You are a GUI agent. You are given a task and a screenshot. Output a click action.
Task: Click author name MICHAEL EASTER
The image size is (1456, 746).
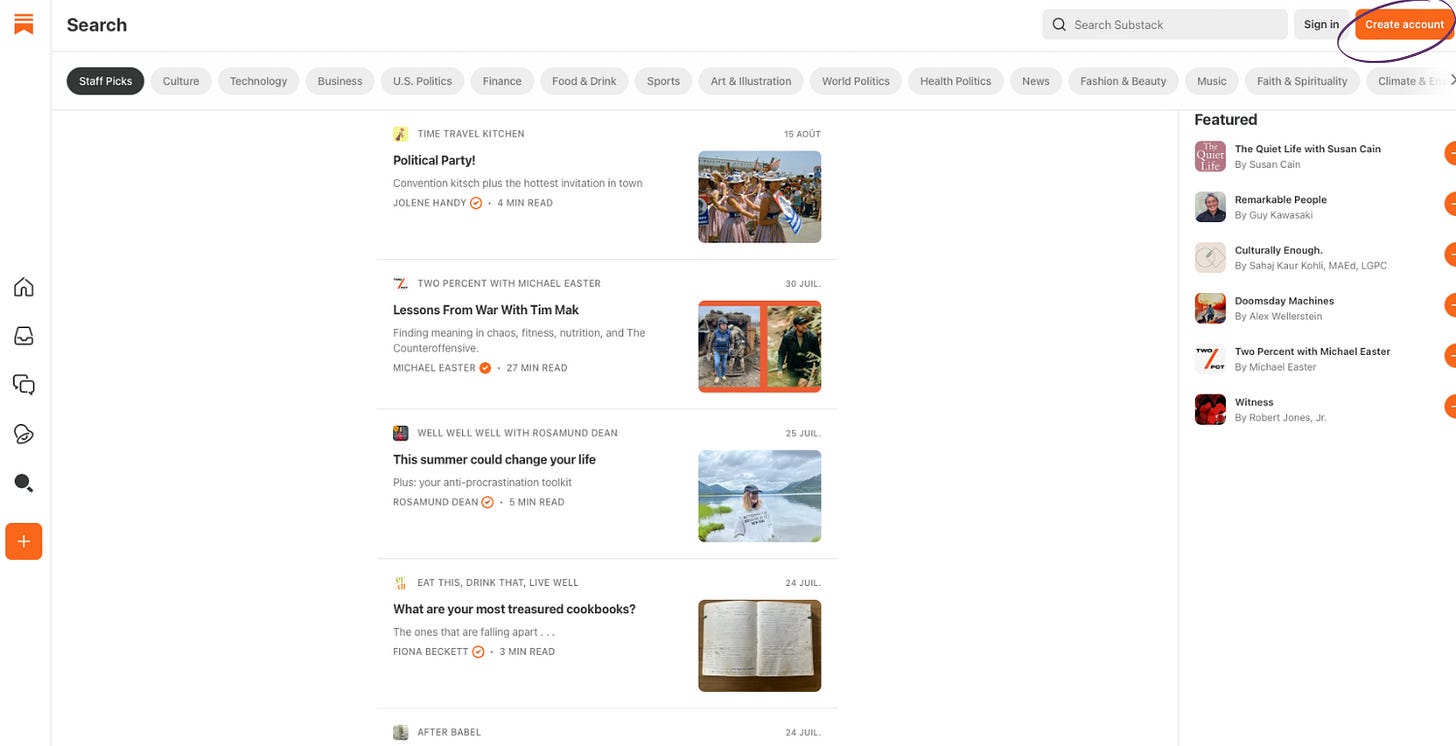tap(434, 368)
